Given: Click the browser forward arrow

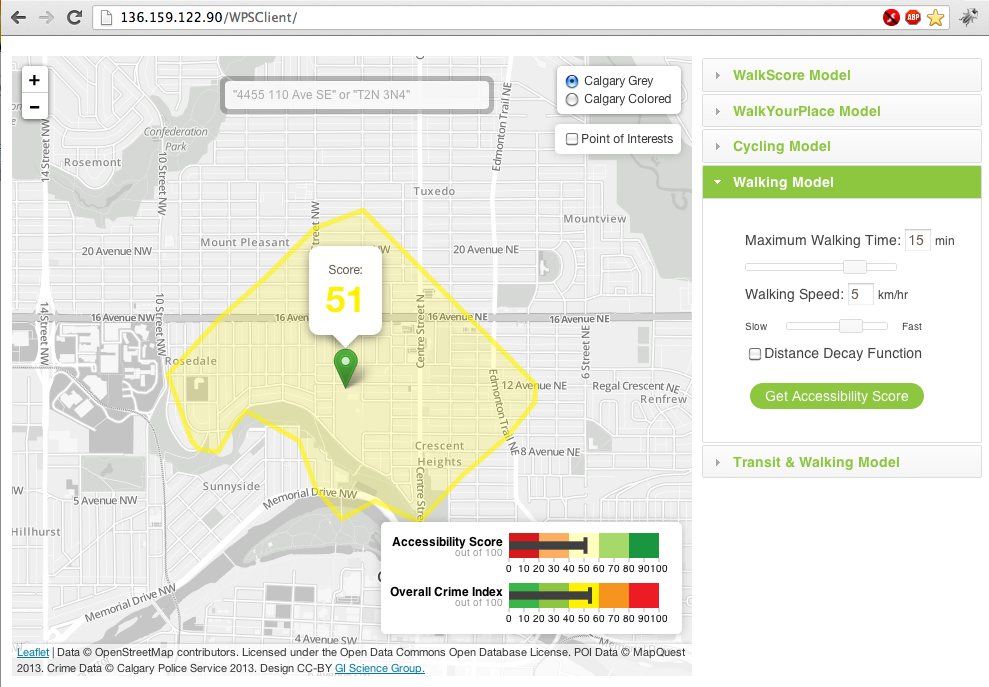Looking at the screenshot, I should pos(45,17).
